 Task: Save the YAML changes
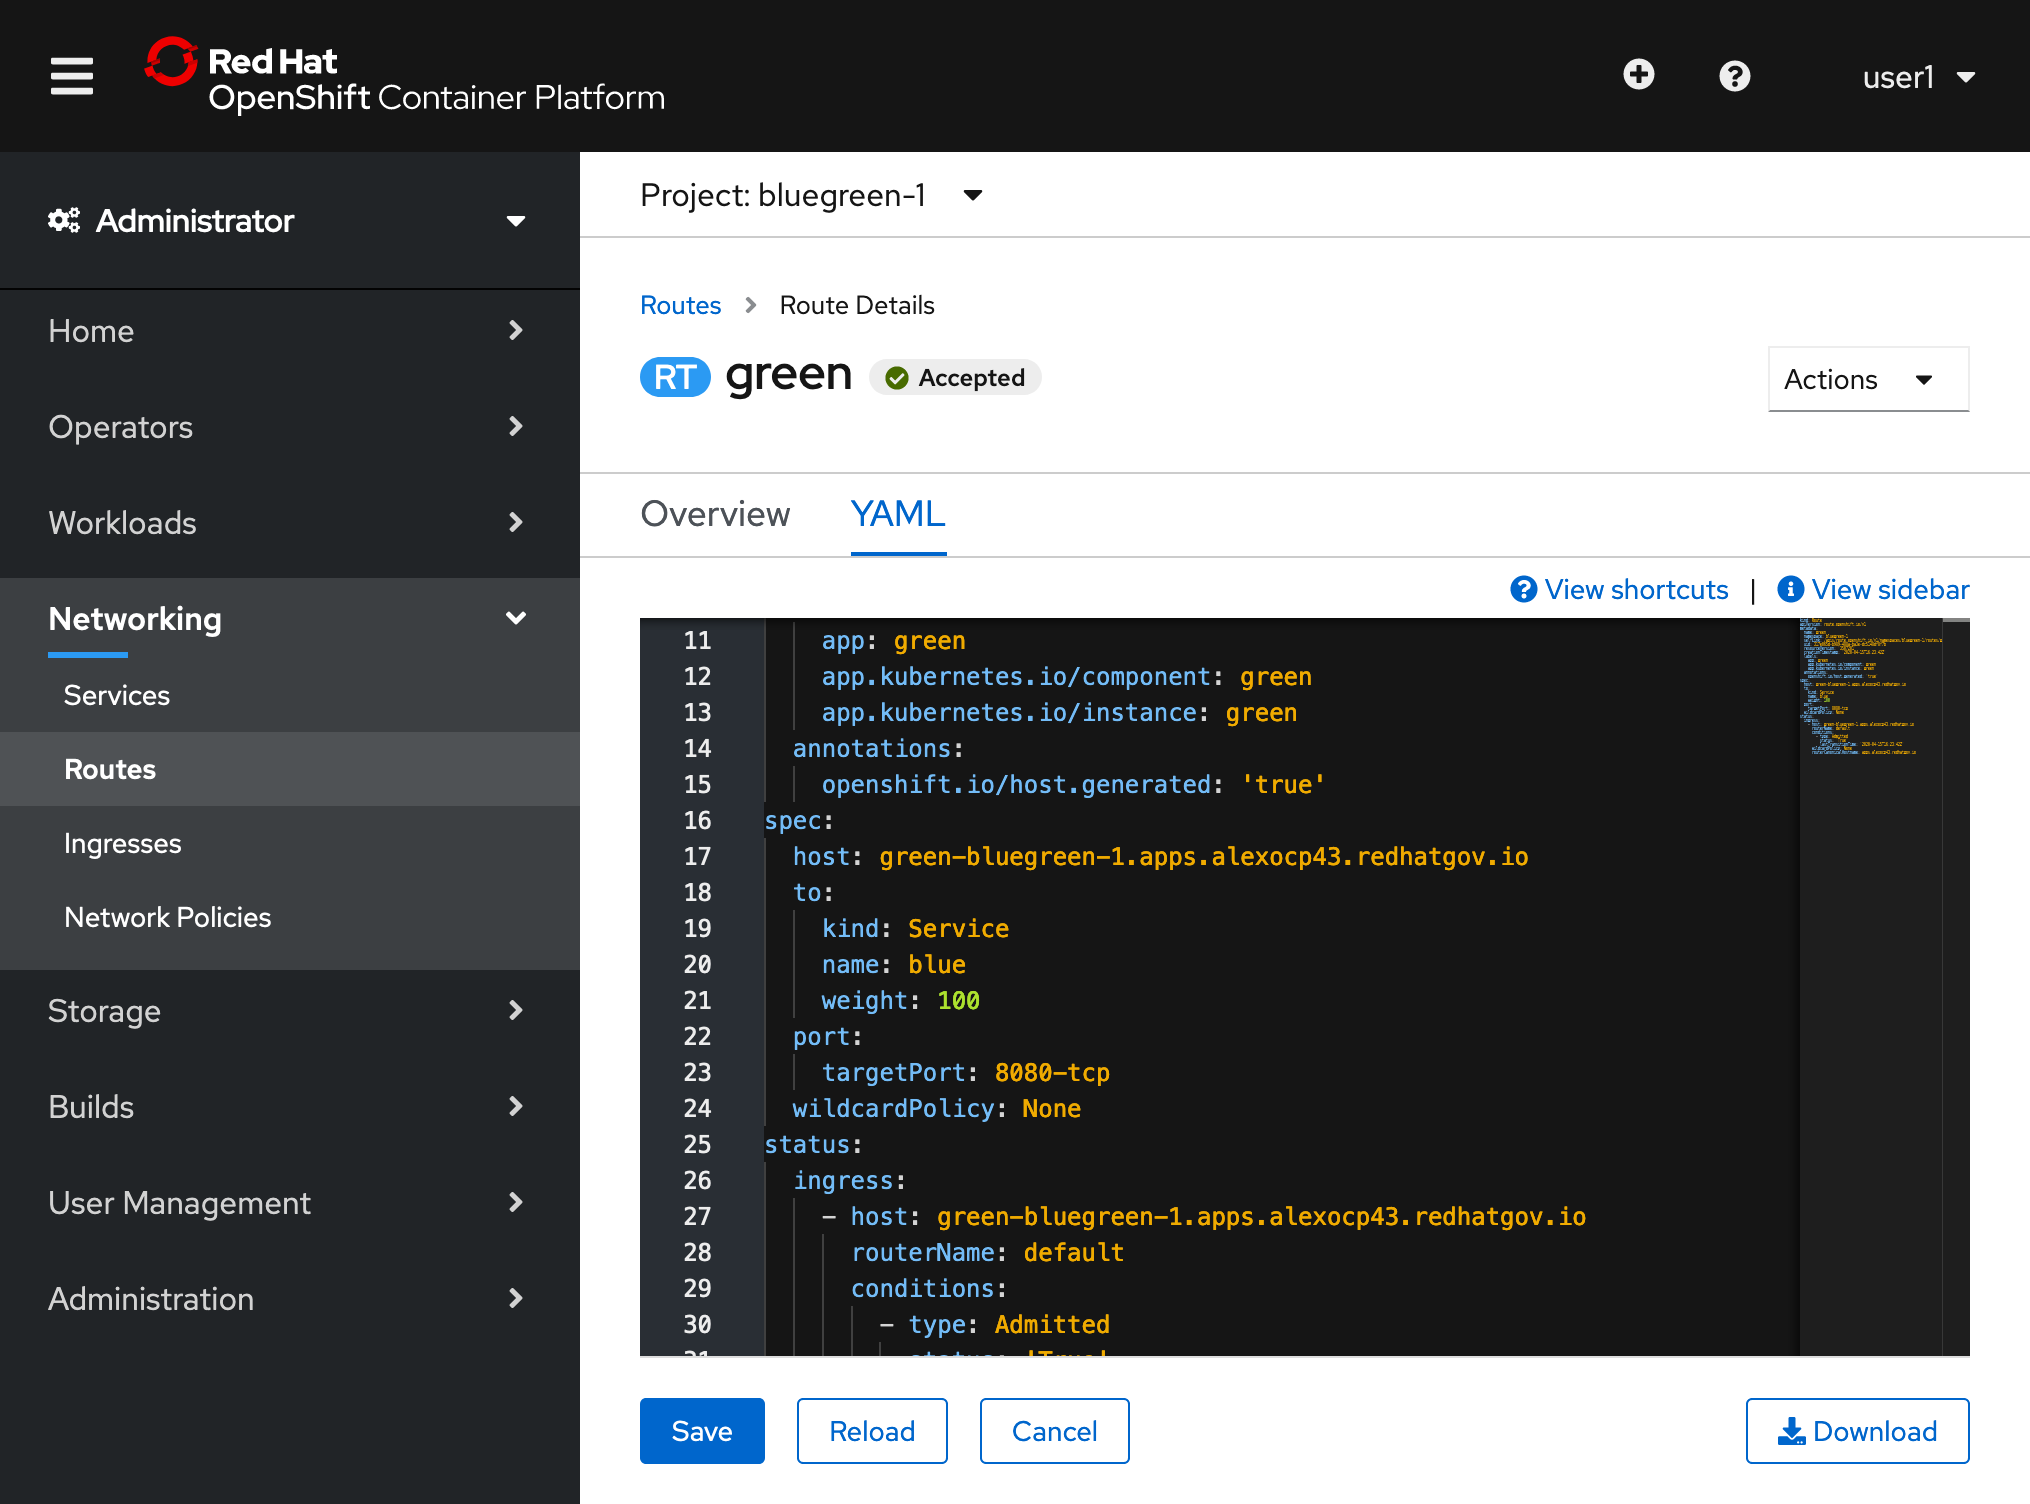(702, 1431)
